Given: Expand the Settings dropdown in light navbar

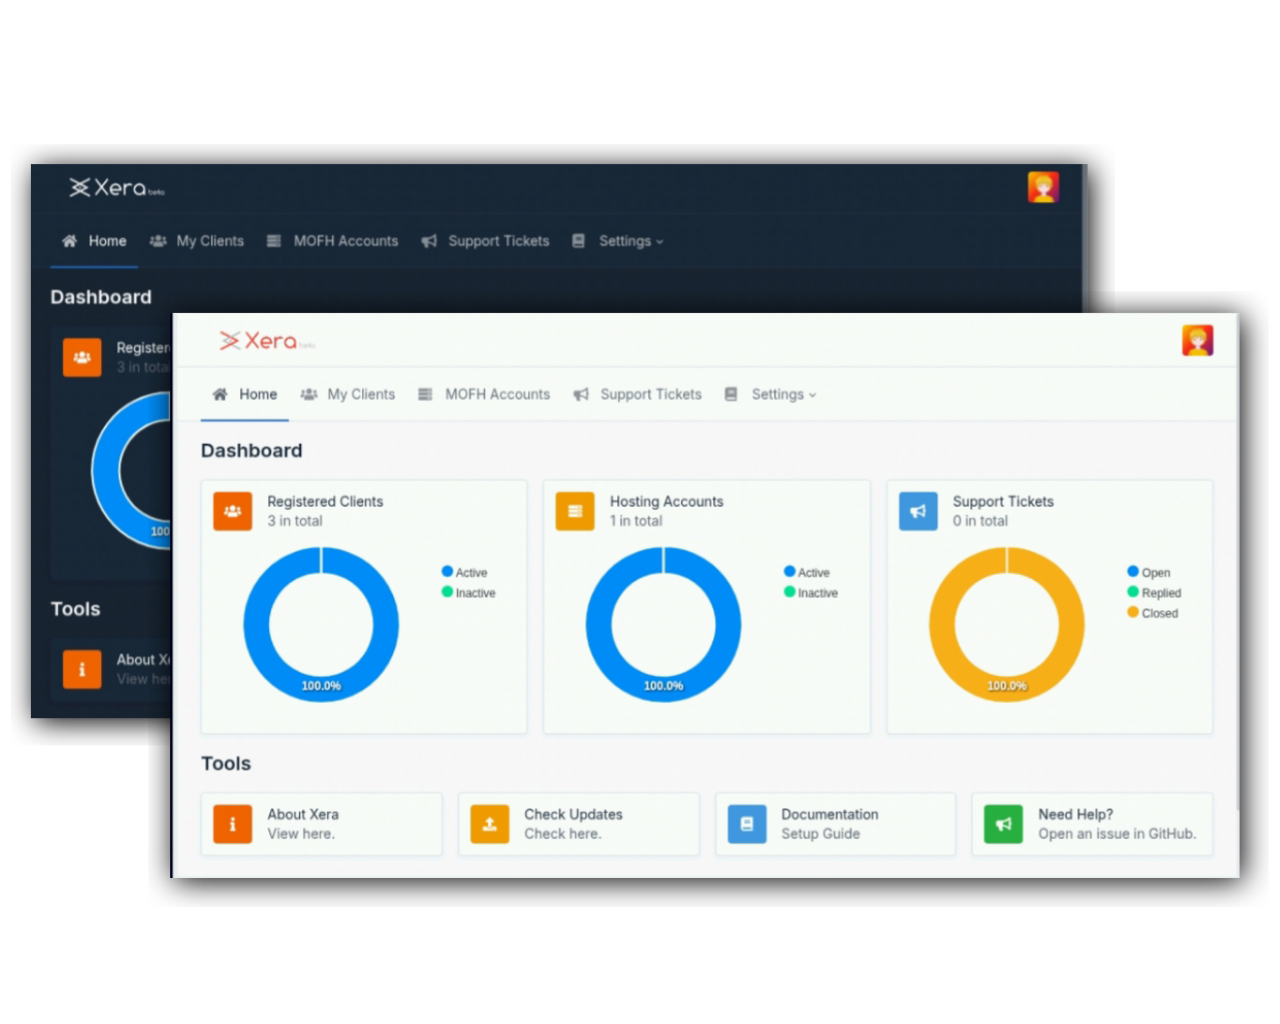Looking at the screenshot, I should pos(783,395).
